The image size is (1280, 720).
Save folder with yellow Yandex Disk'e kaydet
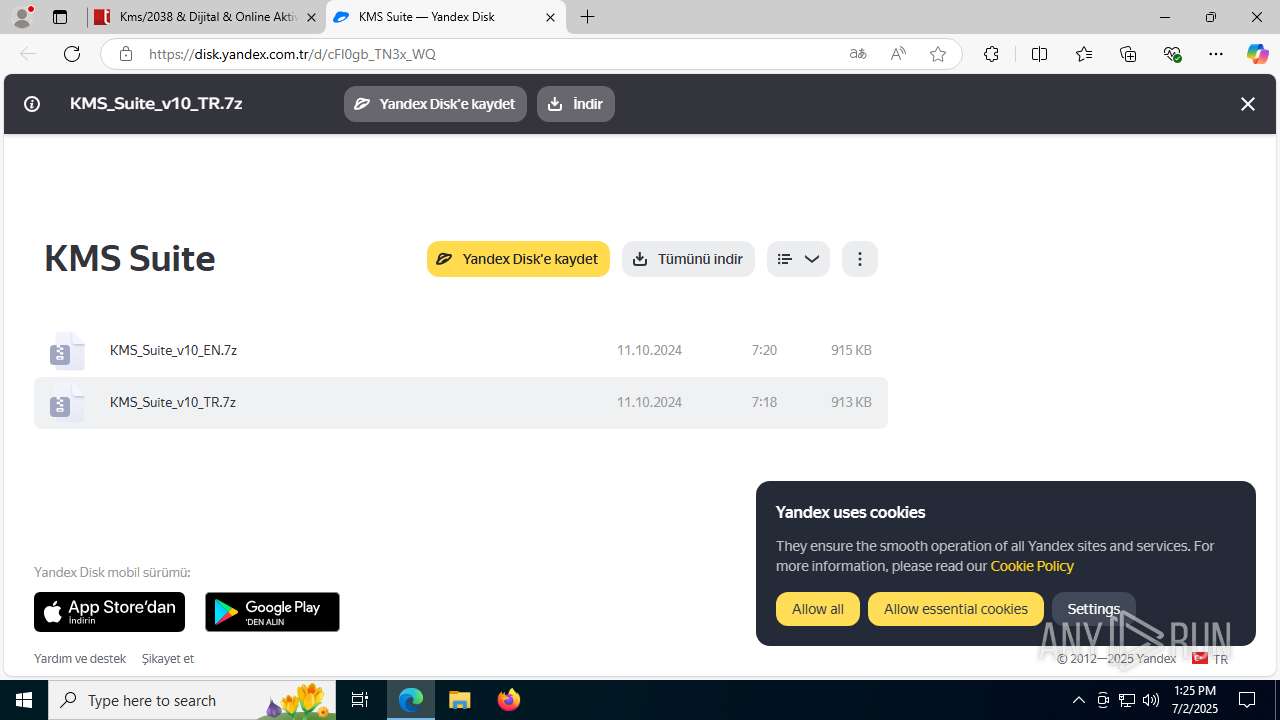coord(518,259)
